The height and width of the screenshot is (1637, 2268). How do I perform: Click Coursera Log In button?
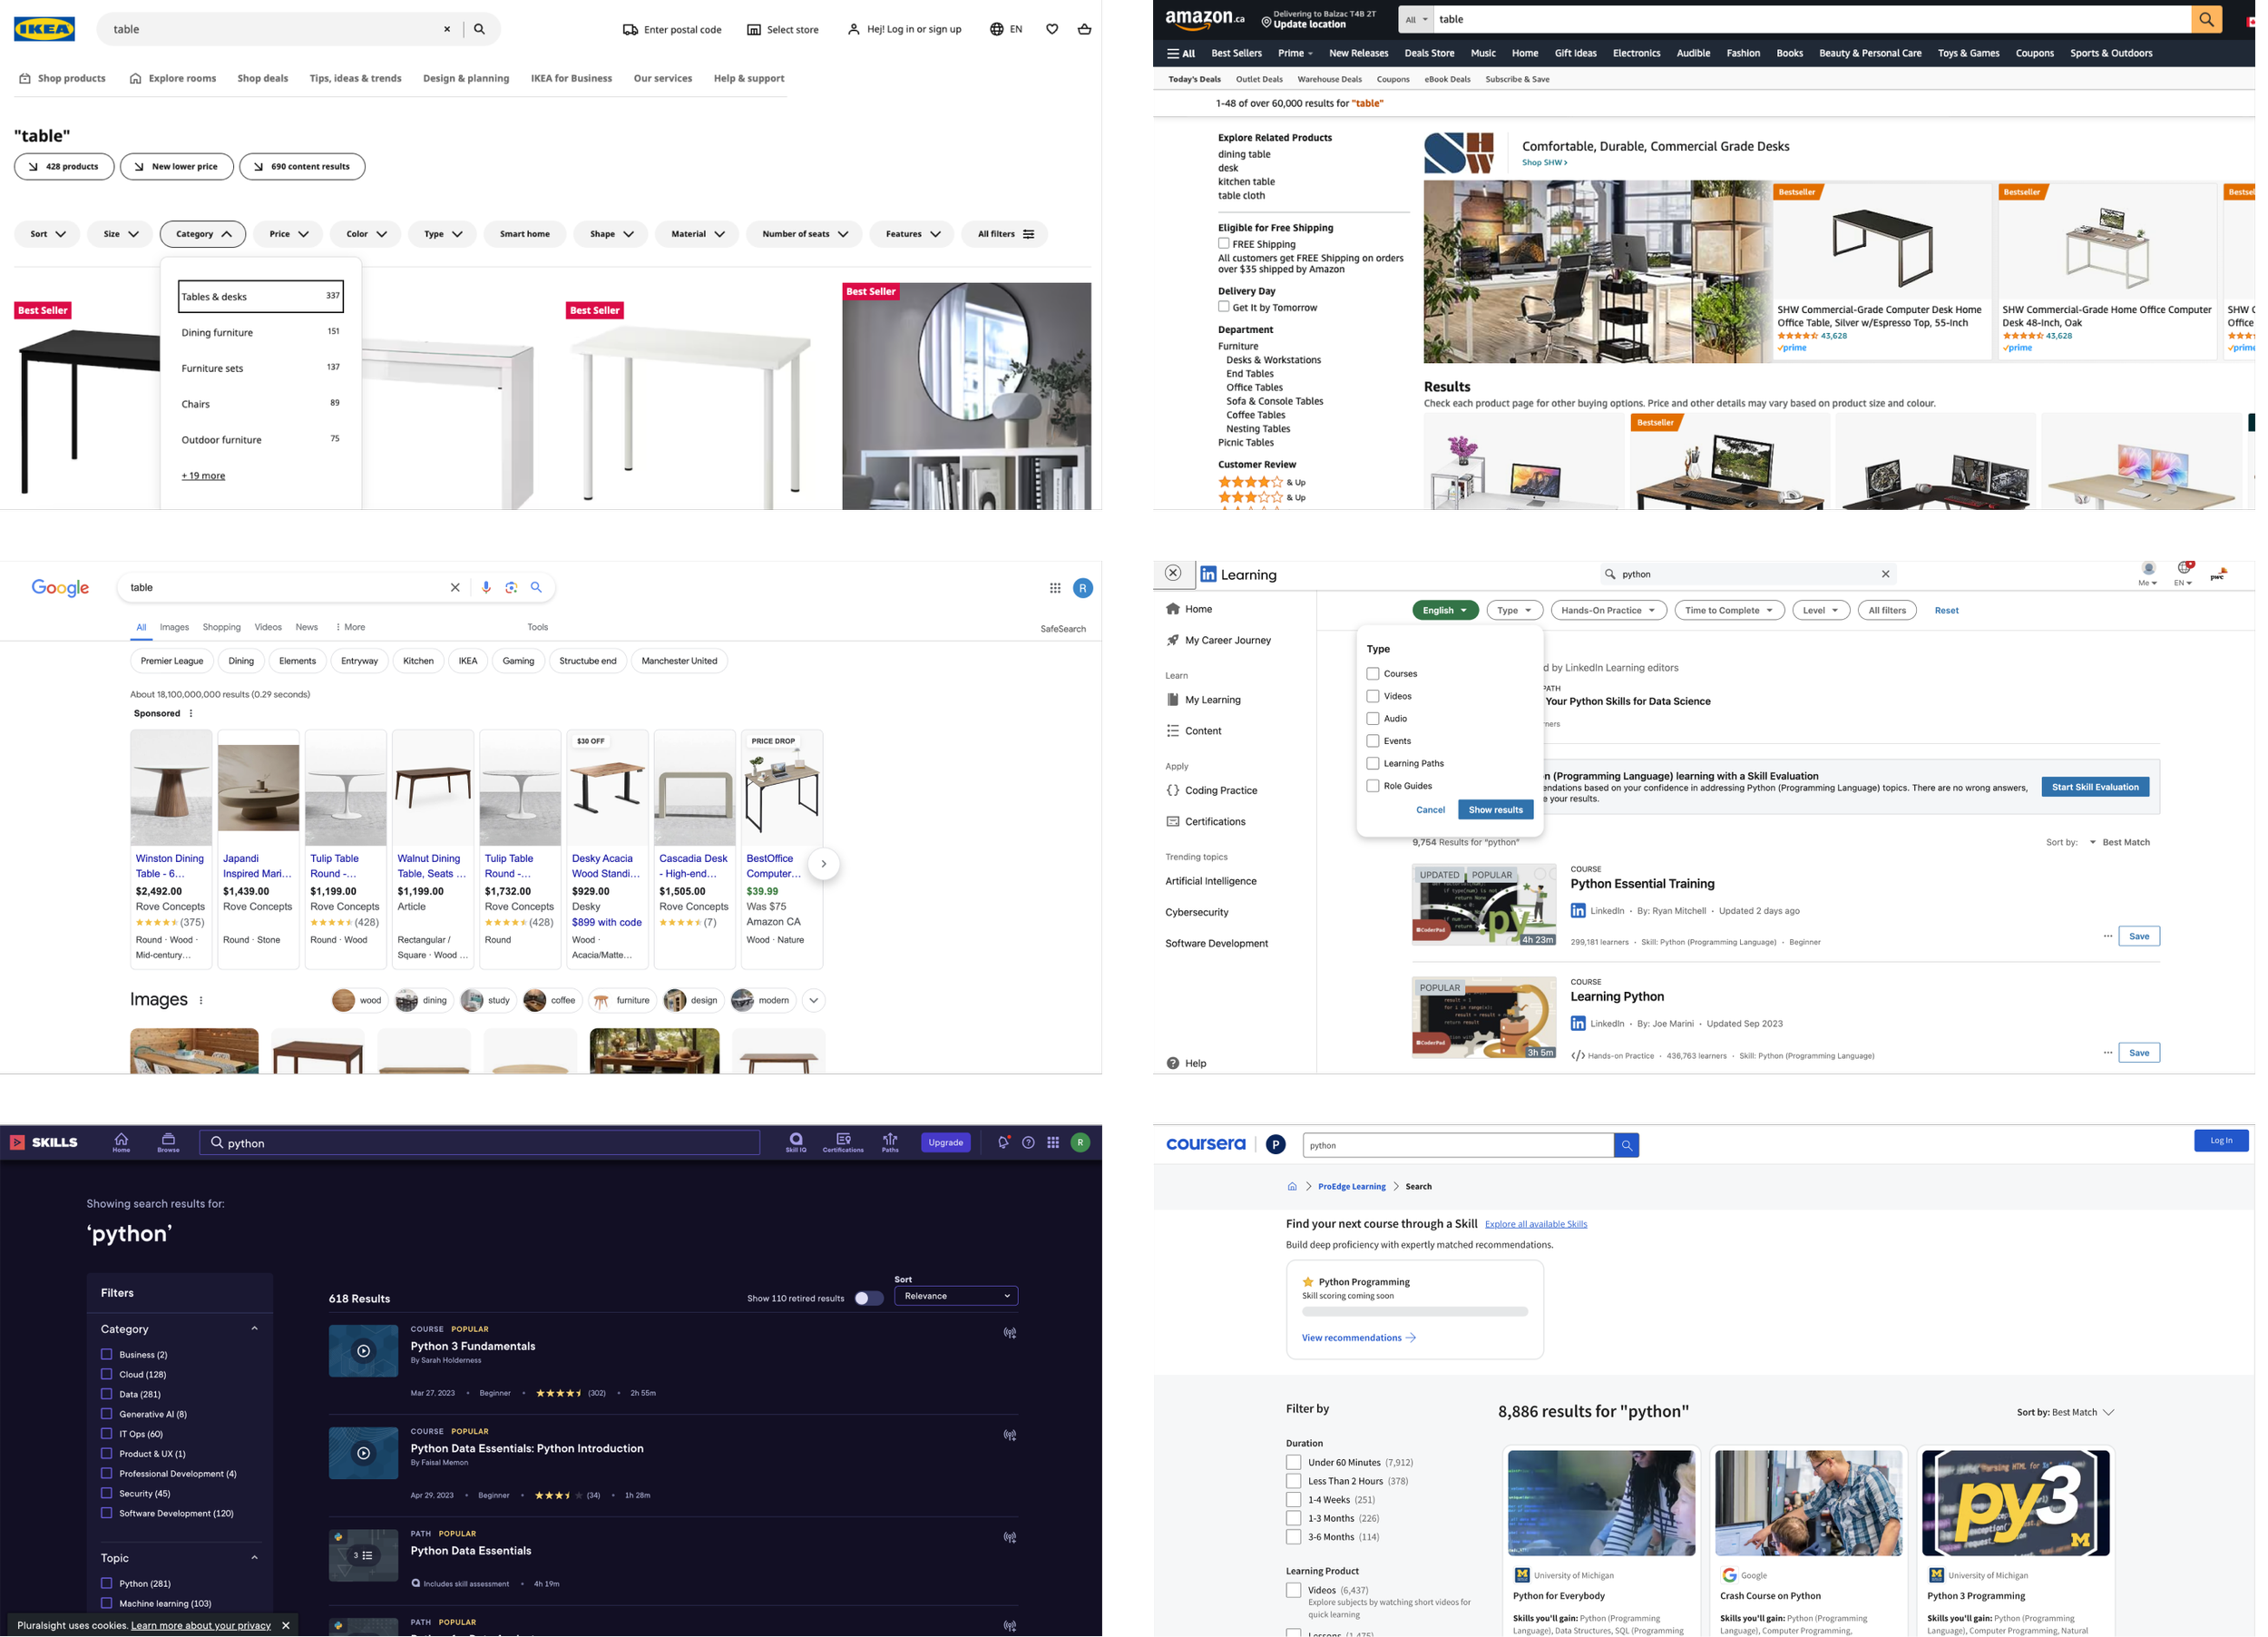click(x=2221, y=1140)
